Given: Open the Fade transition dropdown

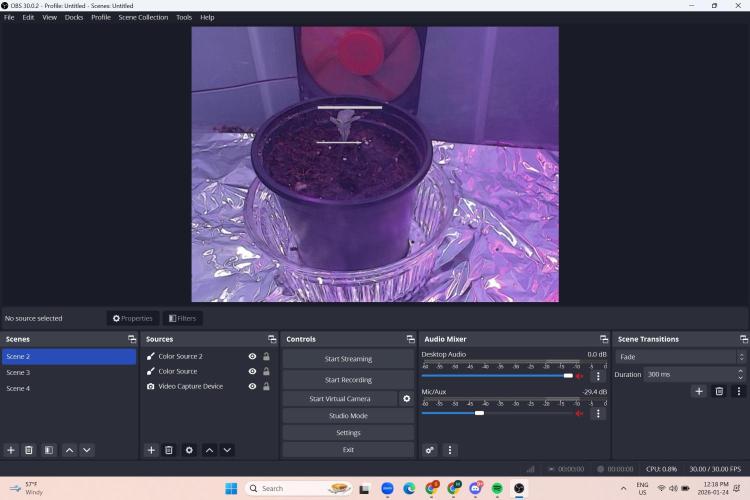Looking at the screenshot, I should tap(680, 357).
